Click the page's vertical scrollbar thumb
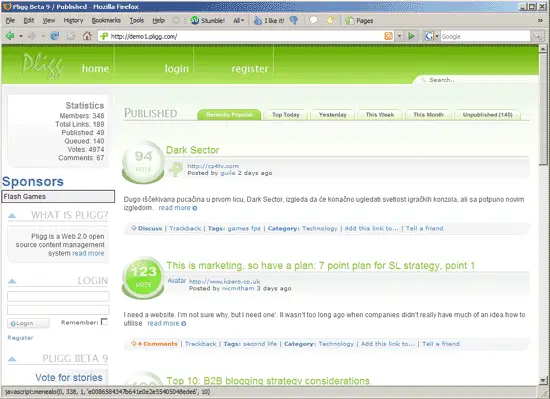 pos(543,108)
